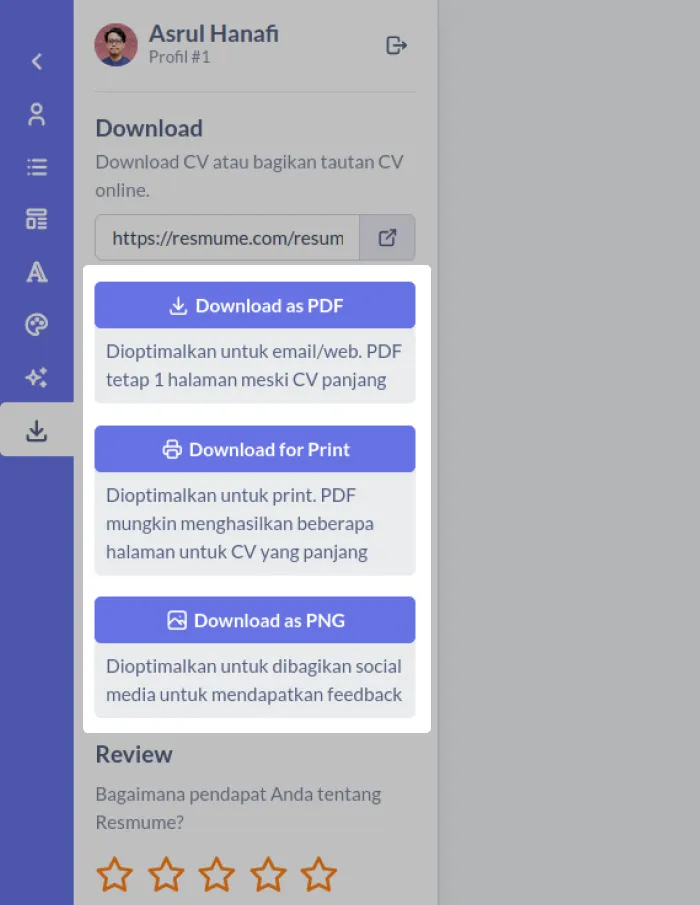700x905 pixels.
Task: Click the 'Review' heading
Action: pos(134,754)
